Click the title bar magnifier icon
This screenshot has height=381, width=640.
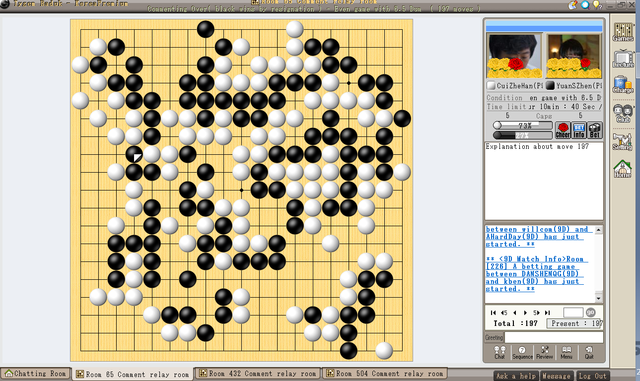point(586,4)
